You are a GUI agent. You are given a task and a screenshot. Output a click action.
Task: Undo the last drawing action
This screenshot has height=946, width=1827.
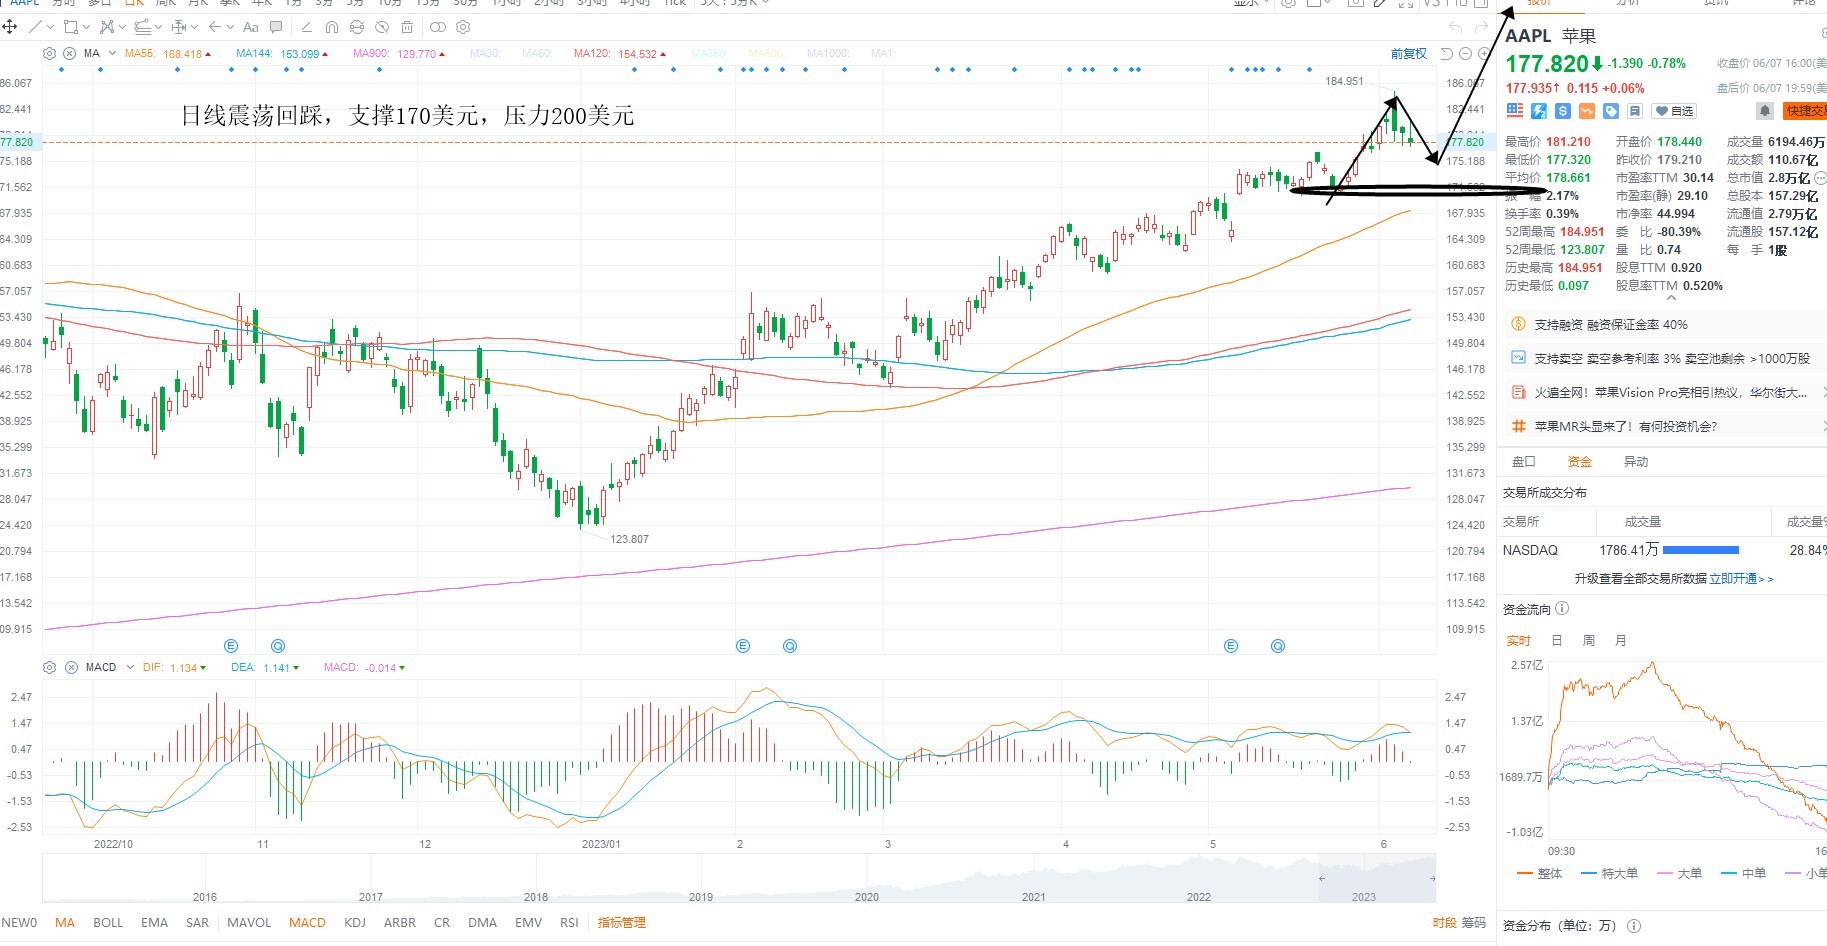point(1455,27)
